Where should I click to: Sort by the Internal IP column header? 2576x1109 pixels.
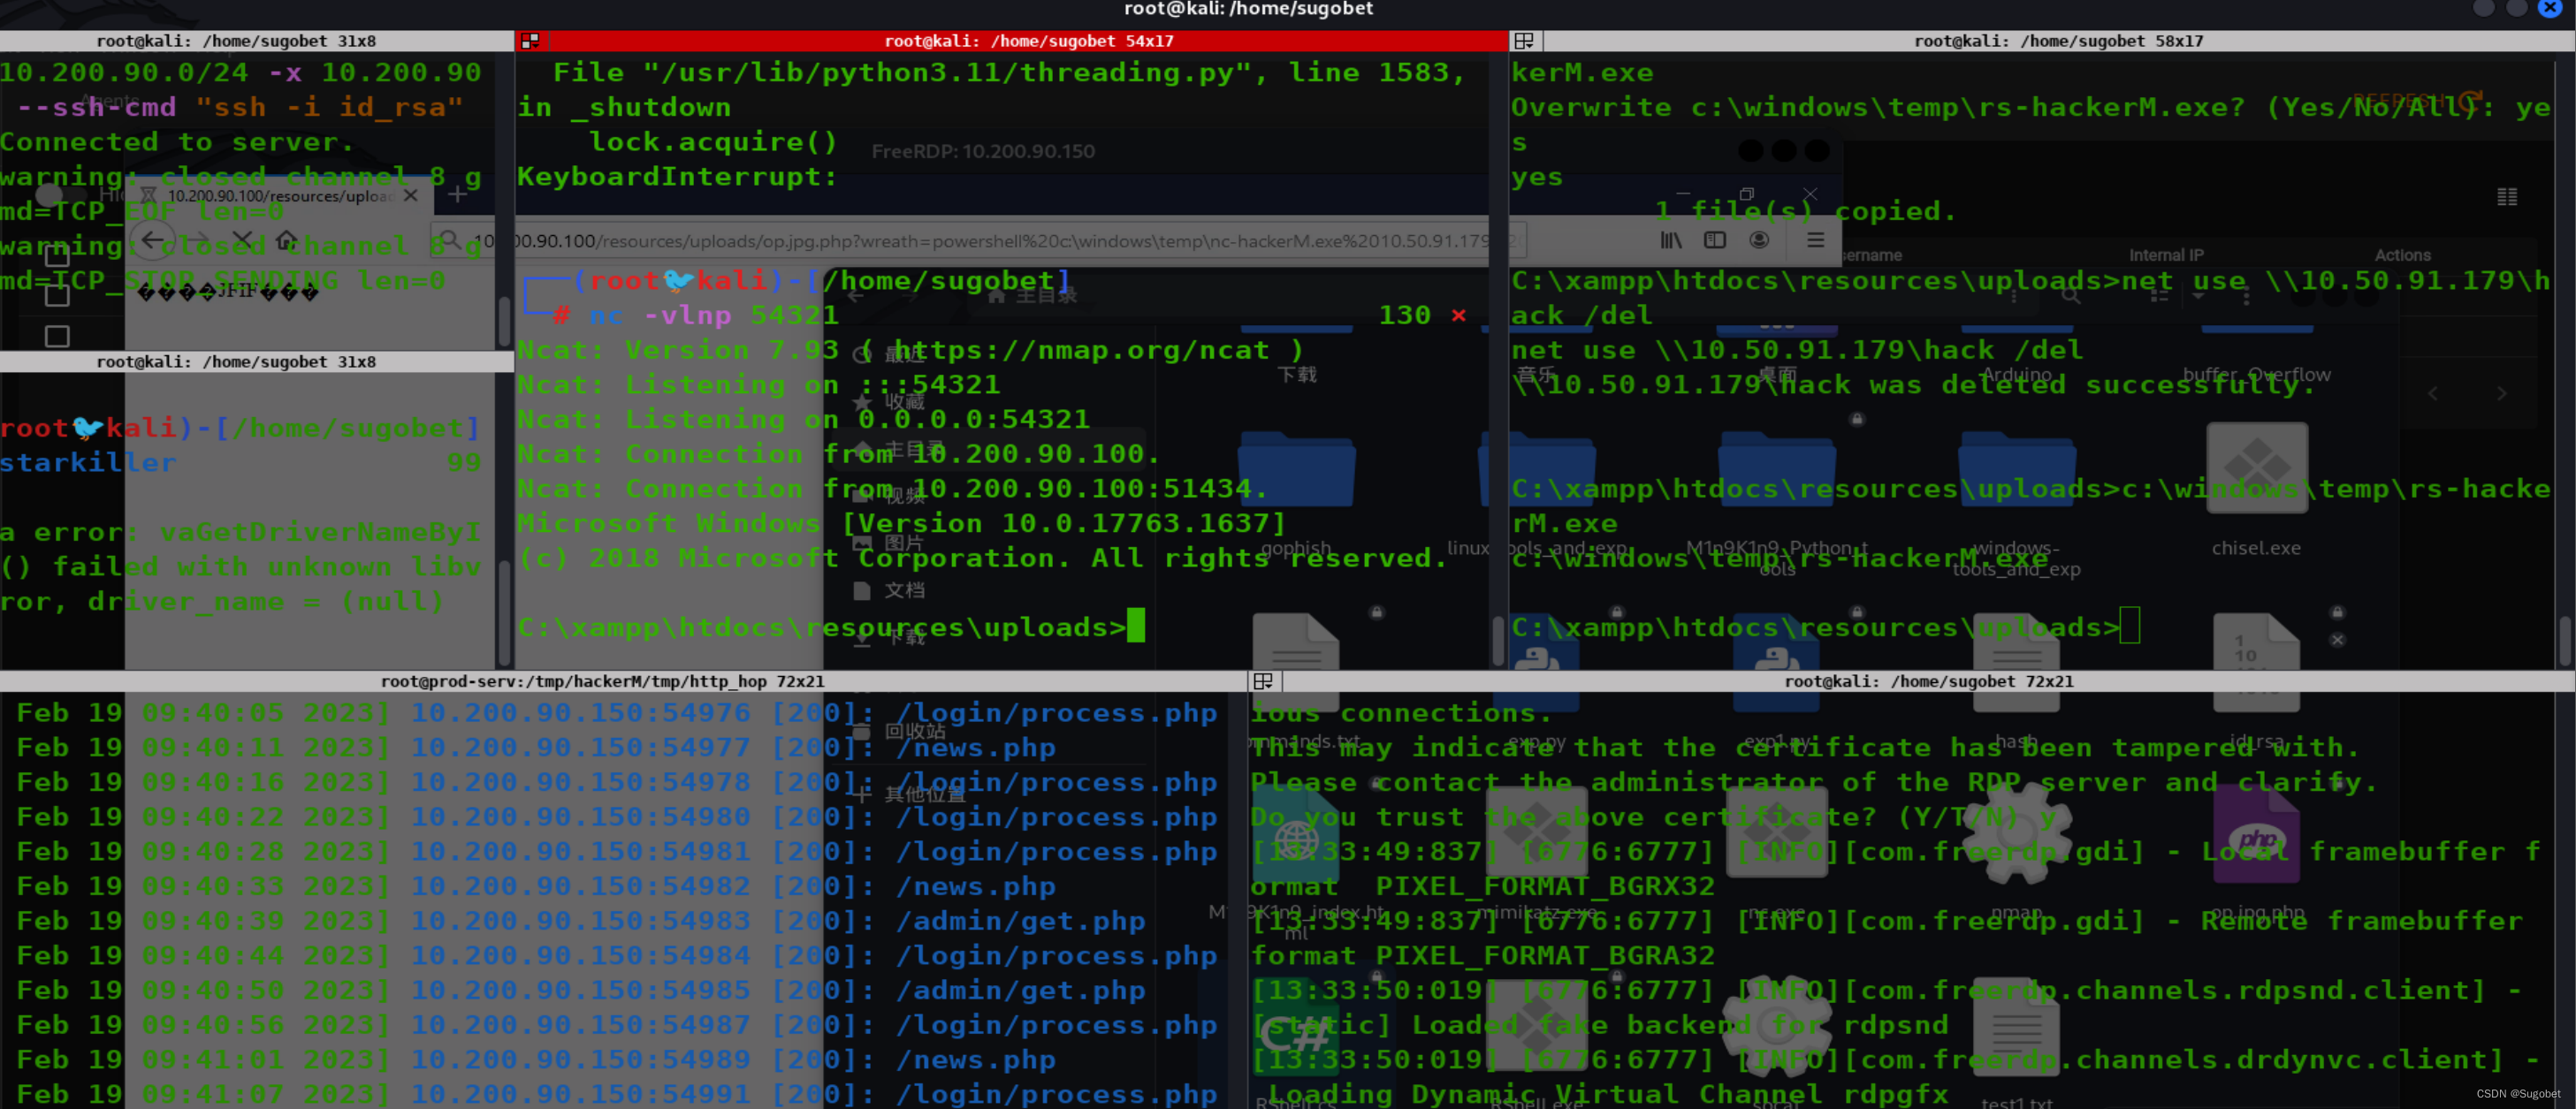(x=2166, y=255)
